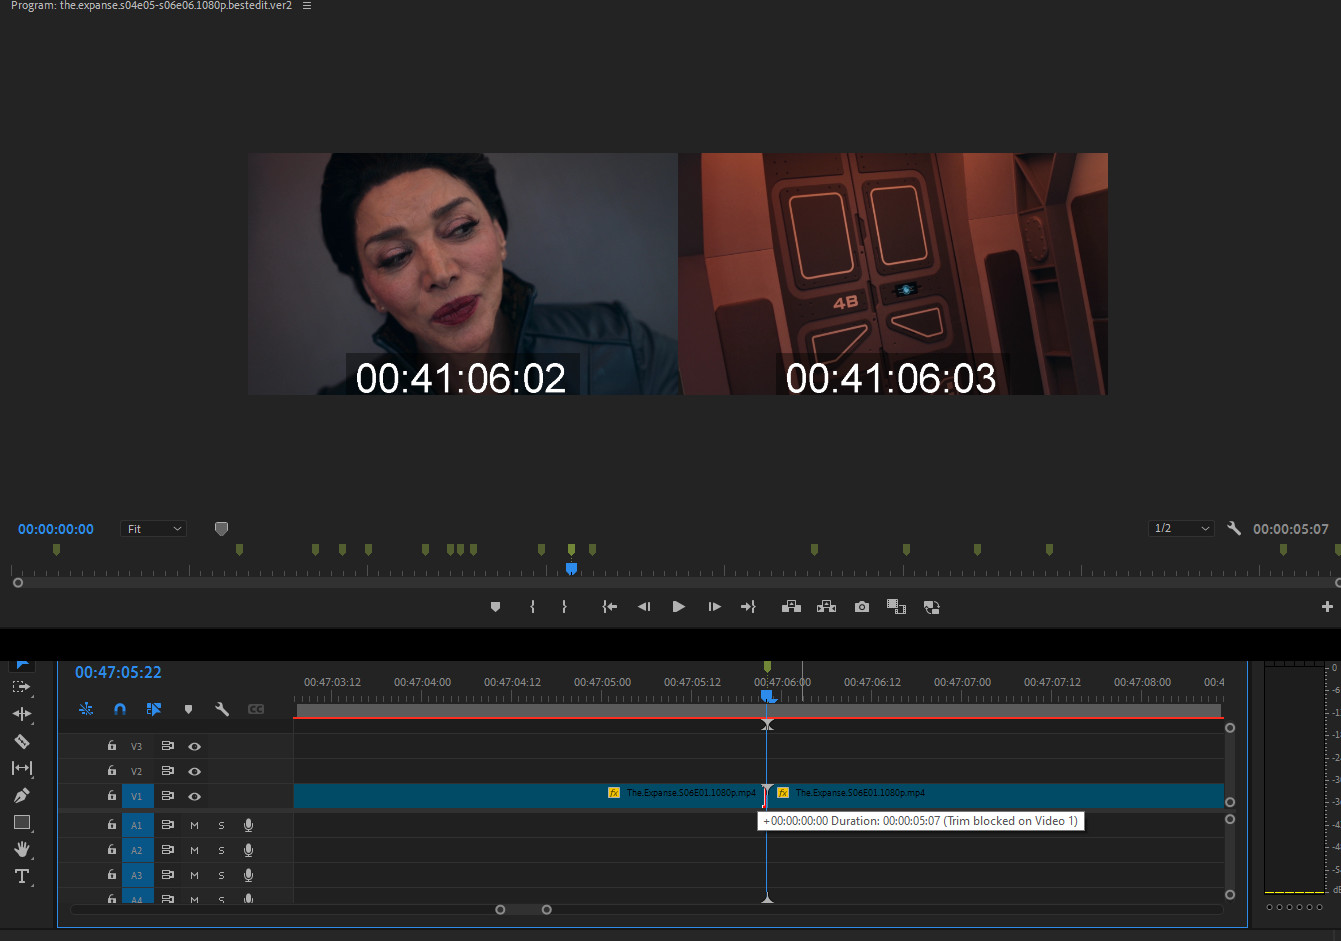Click the Lift button in Program Monitor

(791, 607)
